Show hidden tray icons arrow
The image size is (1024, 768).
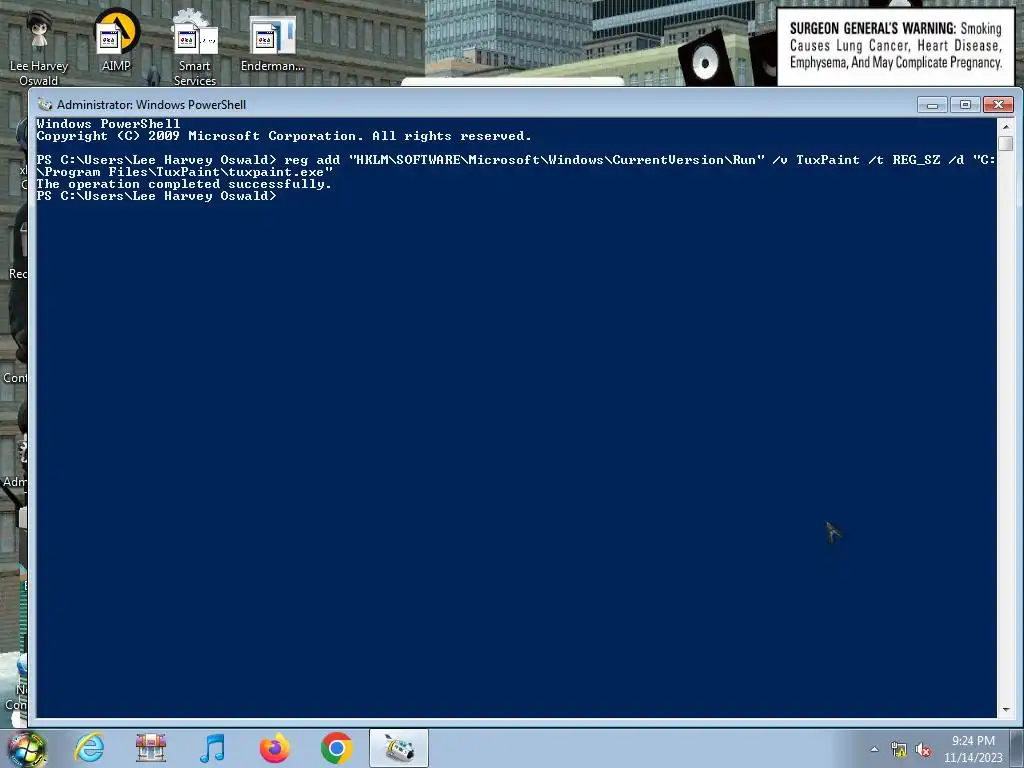(x=874, y=750)
